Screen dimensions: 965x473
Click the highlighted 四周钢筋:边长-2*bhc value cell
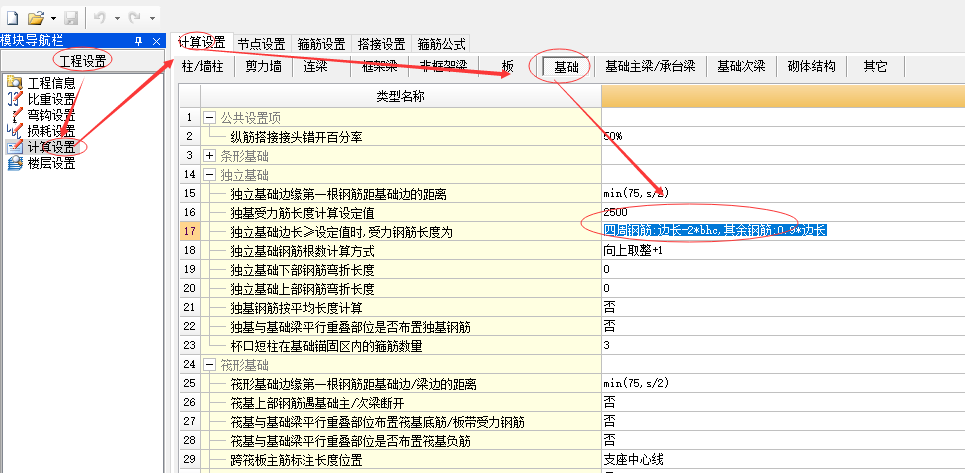pyautogui.click(x=783, y=231)
